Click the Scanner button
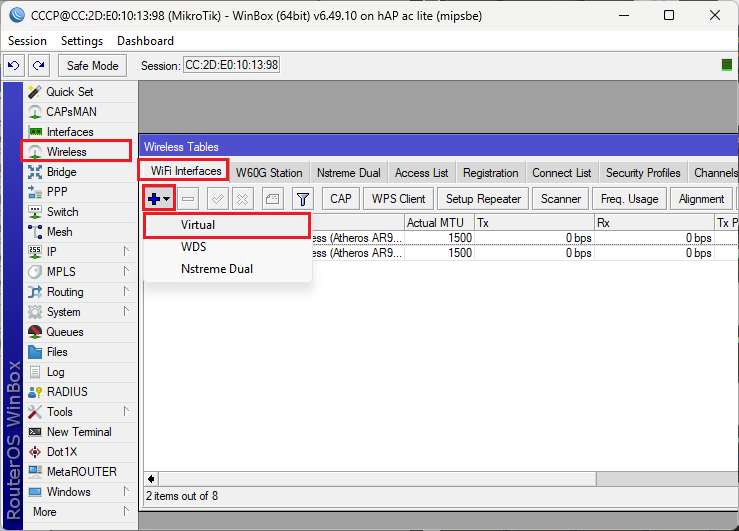This screenshot has width=739, height=531. tap(561, 199)
